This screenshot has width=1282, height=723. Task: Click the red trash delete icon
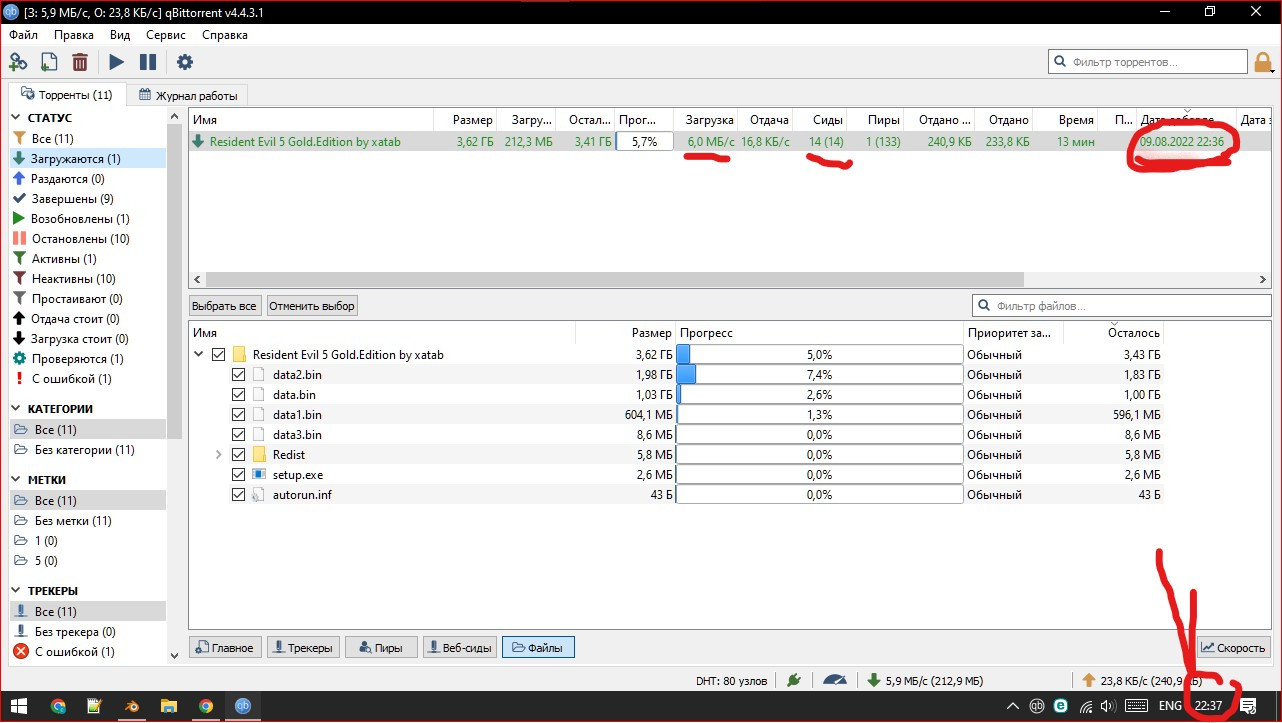pyautogui.click(x=80, y=62)
